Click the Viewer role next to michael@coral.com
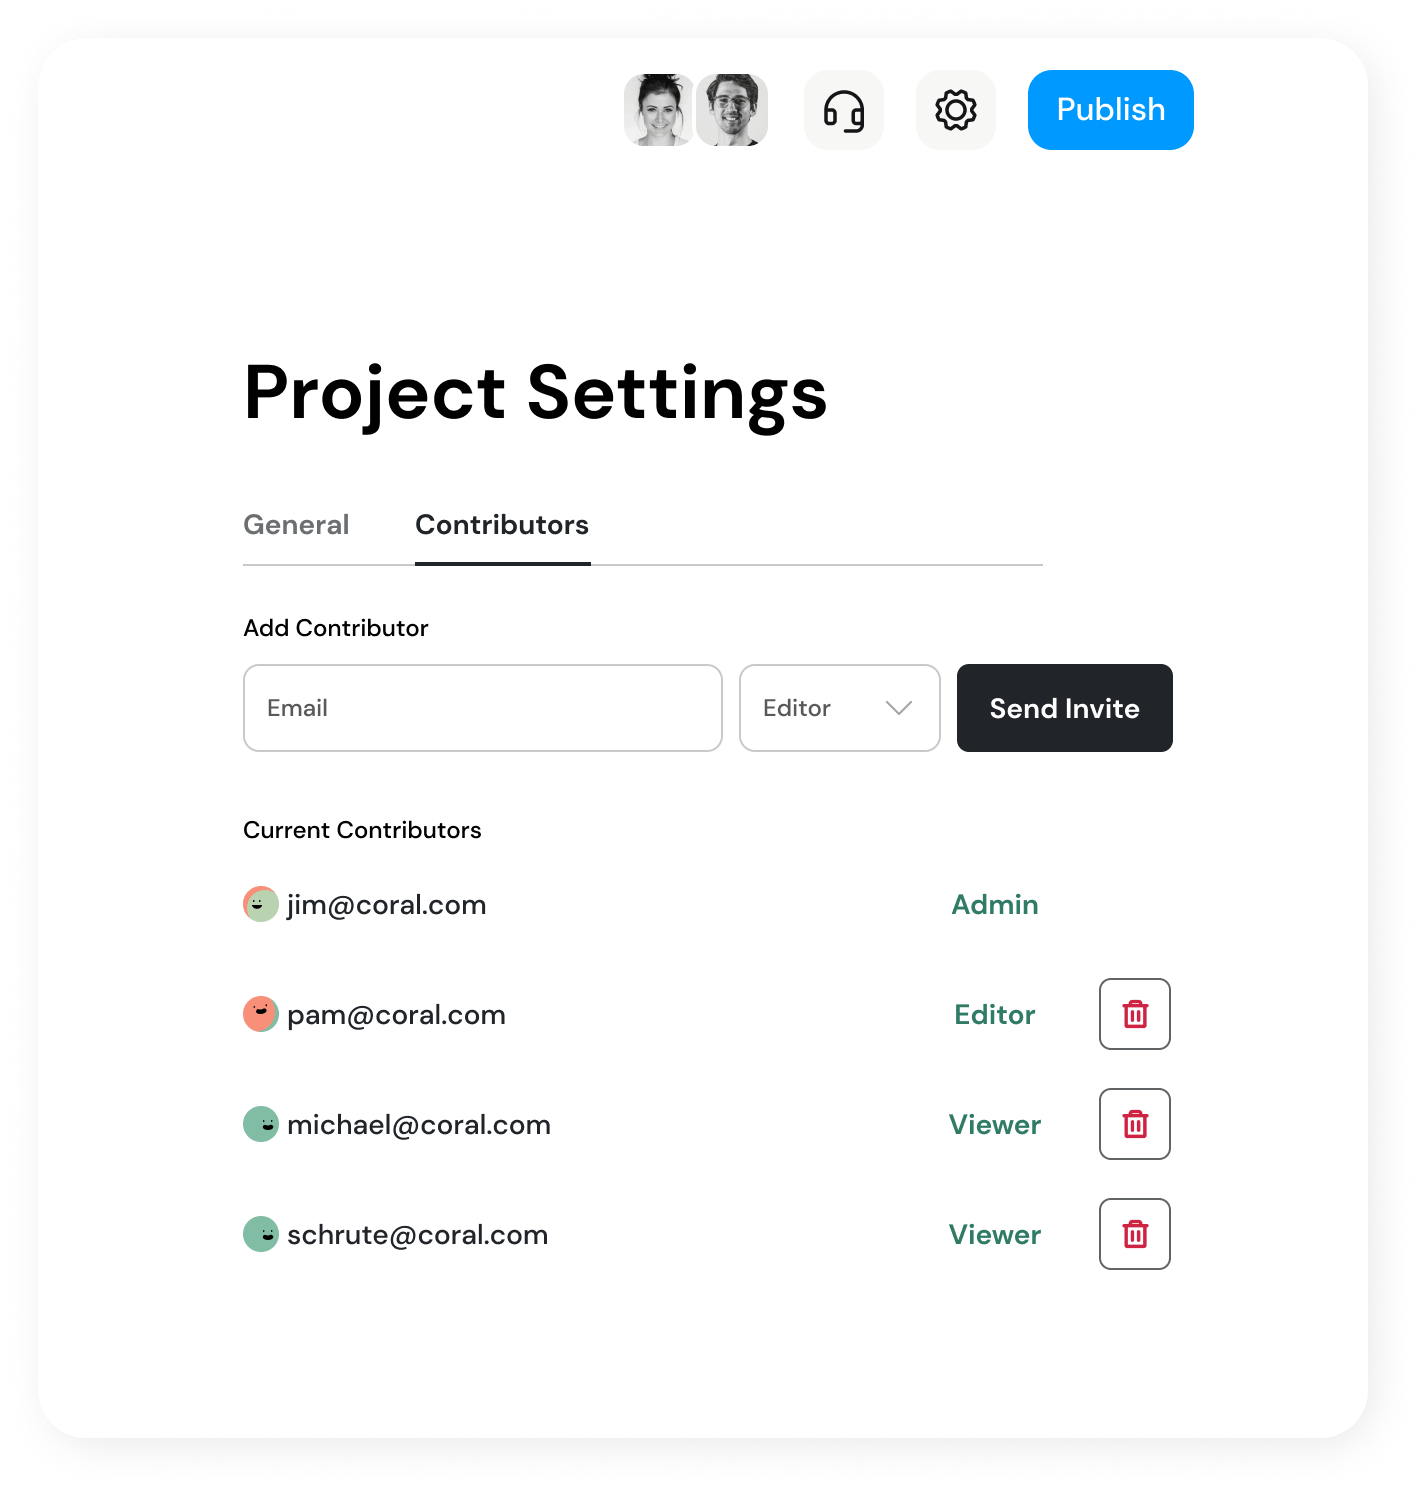This screenshot has width=1422, height=1491. point(995,1125)
